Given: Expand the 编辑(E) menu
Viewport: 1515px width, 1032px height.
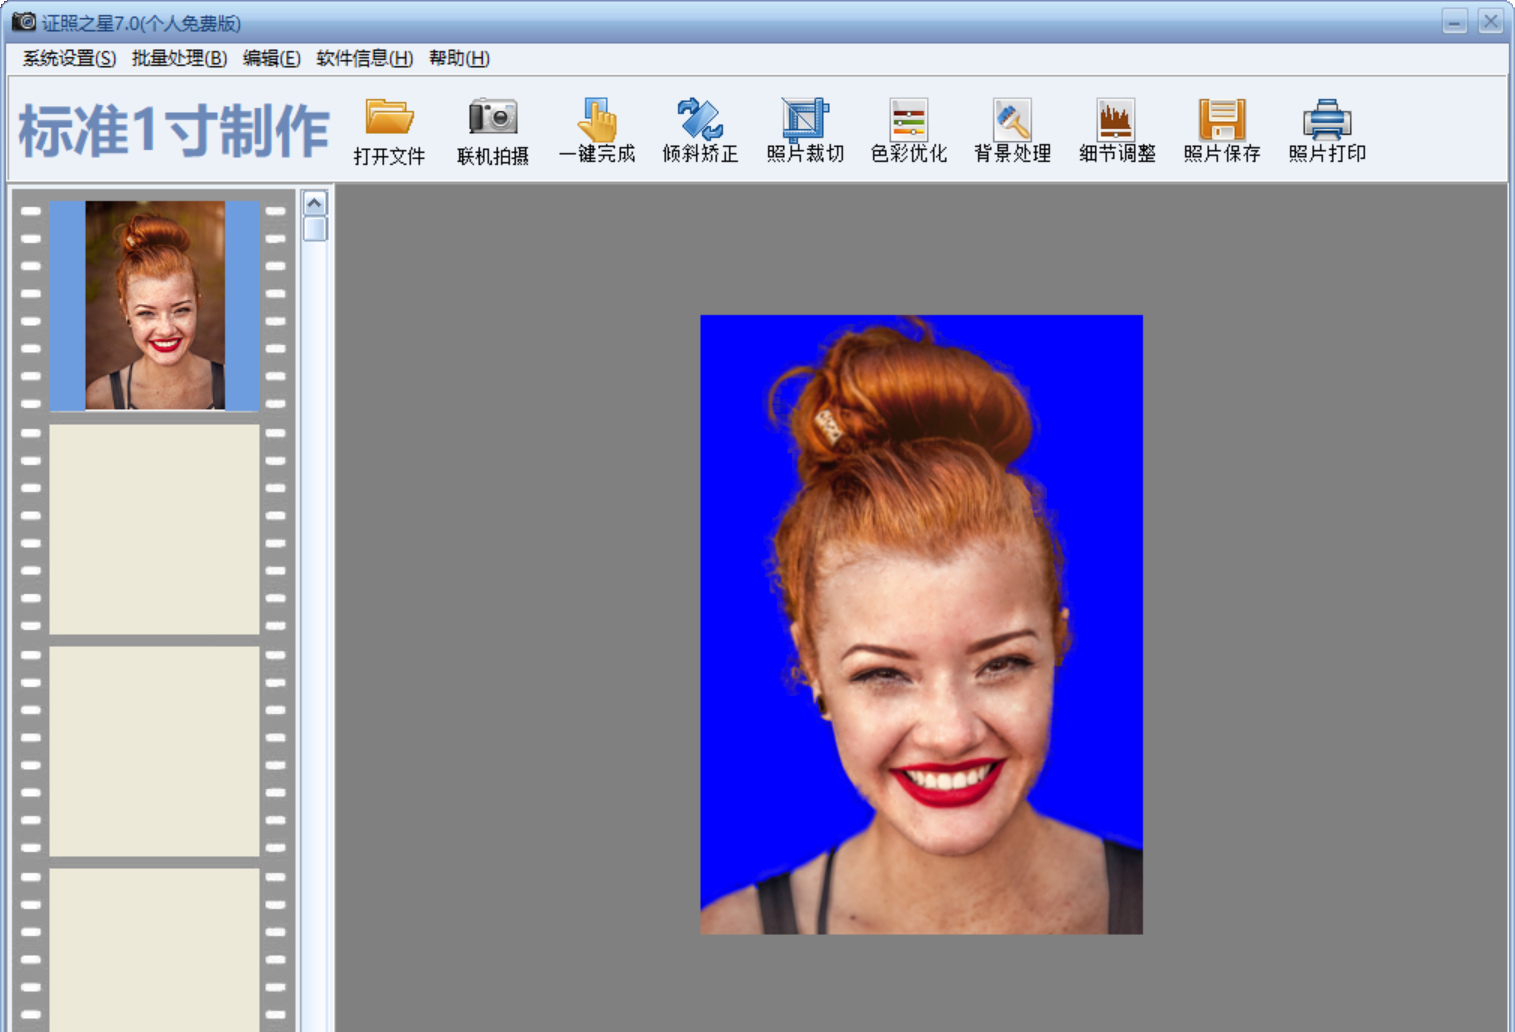Looking at the screenshot, I should [x=271, y=58].
